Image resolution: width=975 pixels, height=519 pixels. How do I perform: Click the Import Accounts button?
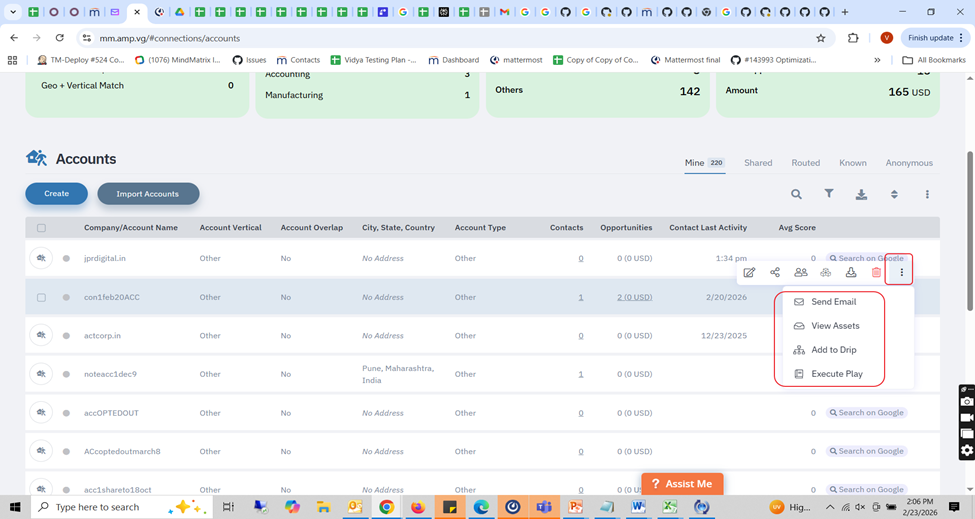point(148,194)
